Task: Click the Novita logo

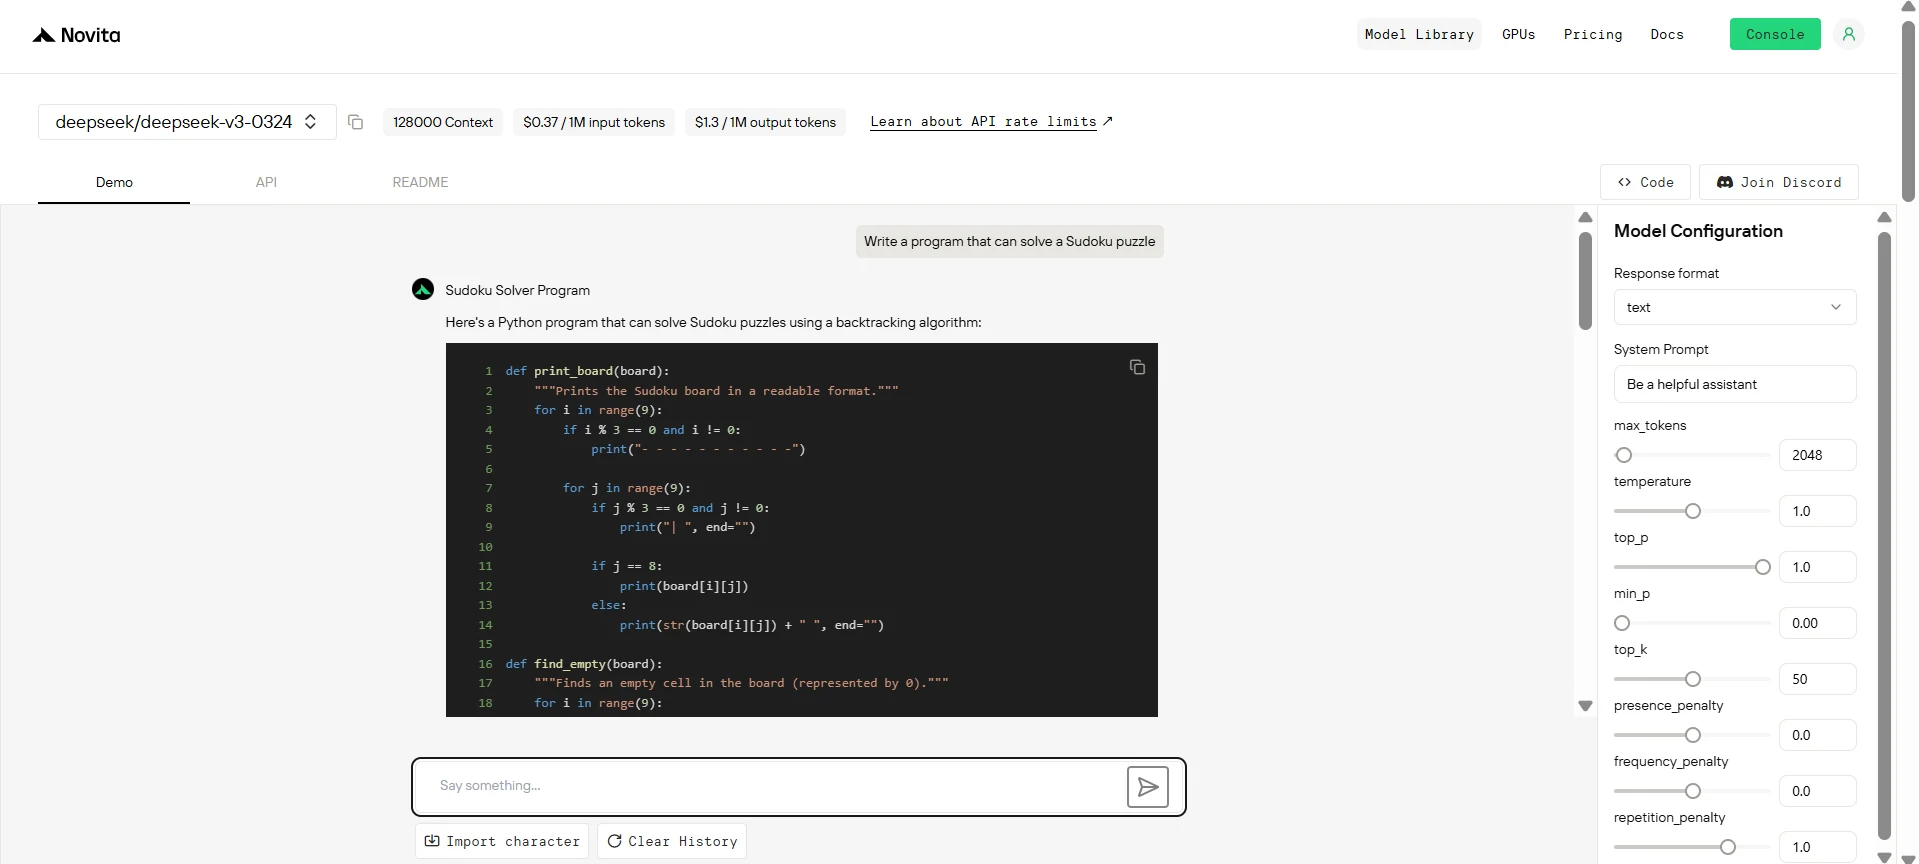Action: click(76, 35)
